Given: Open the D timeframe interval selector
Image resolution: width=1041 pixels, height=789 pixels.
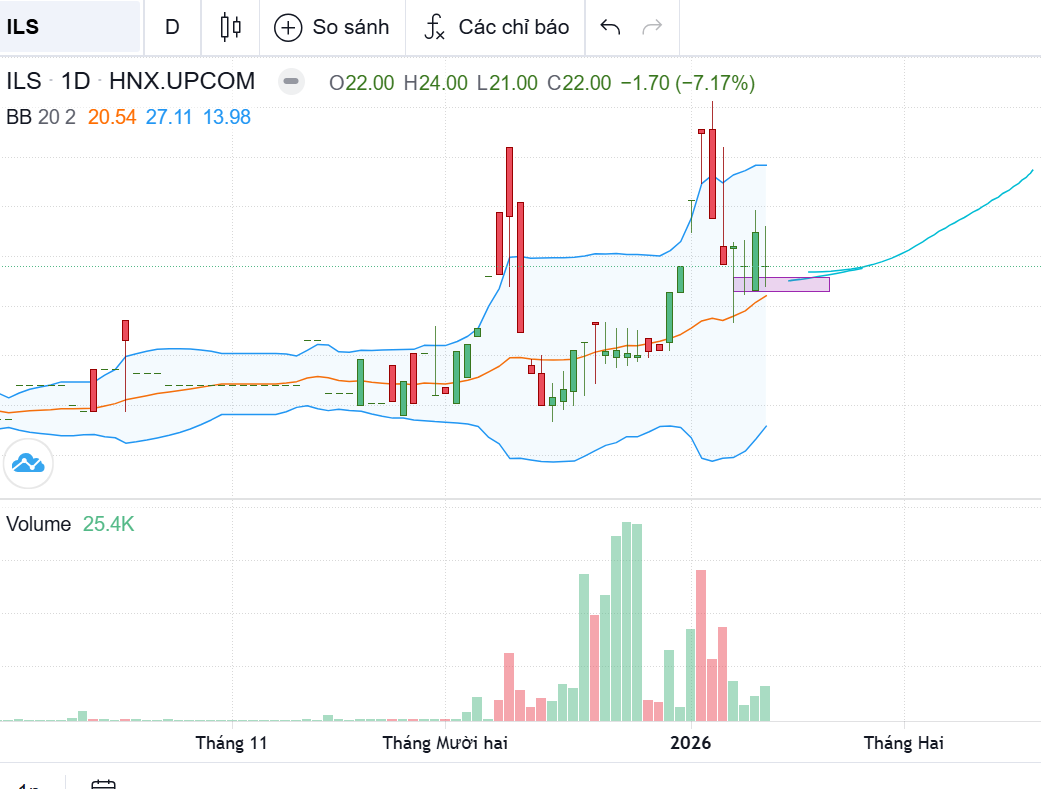Looking at the screenshot, I should point(173,27).
